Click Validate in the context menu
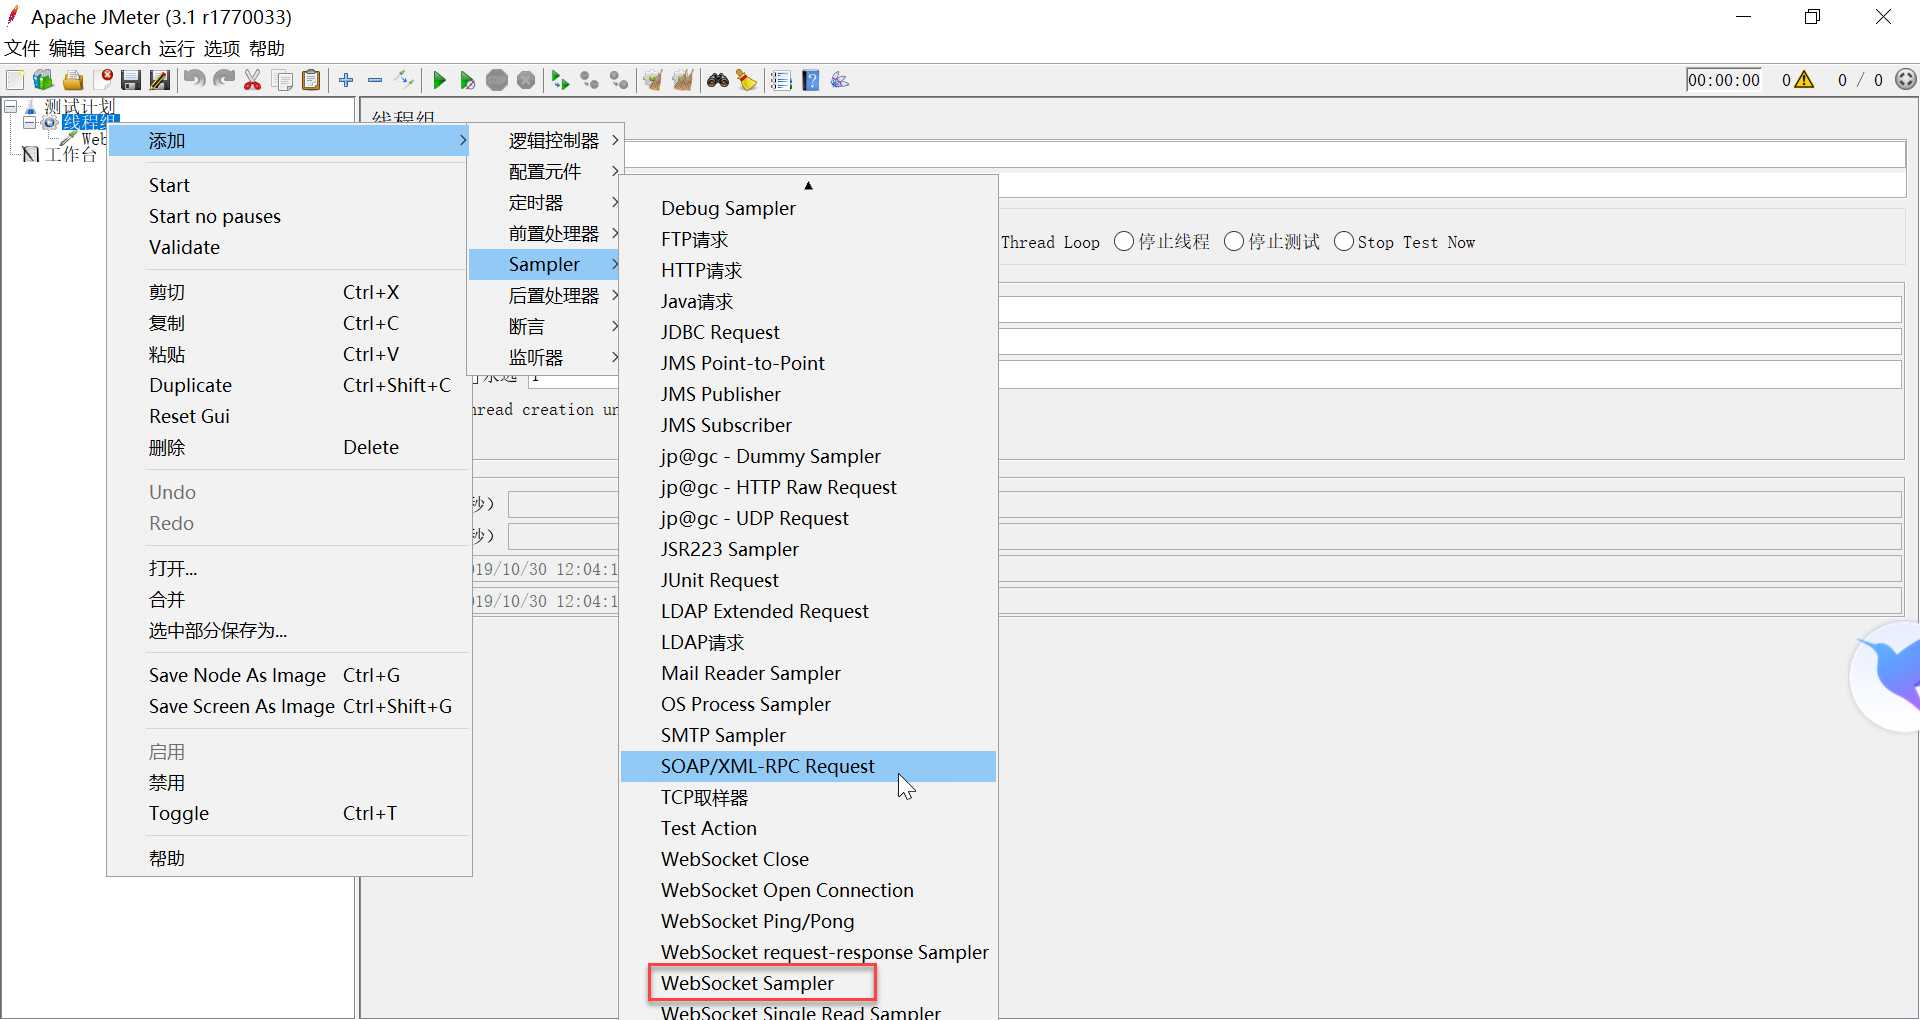 coord(288,248)
